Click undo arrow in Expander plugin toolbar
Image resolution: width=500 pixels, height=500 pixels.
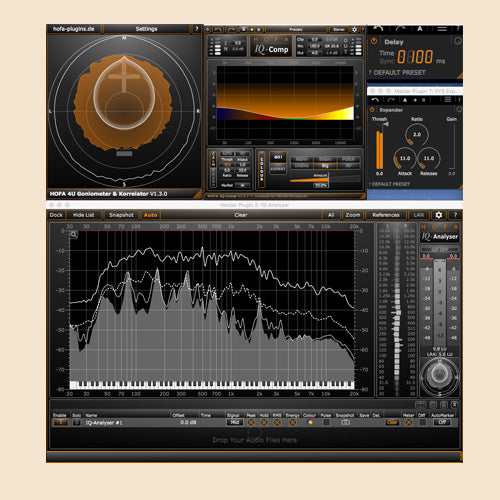click(x=375, y=100)
